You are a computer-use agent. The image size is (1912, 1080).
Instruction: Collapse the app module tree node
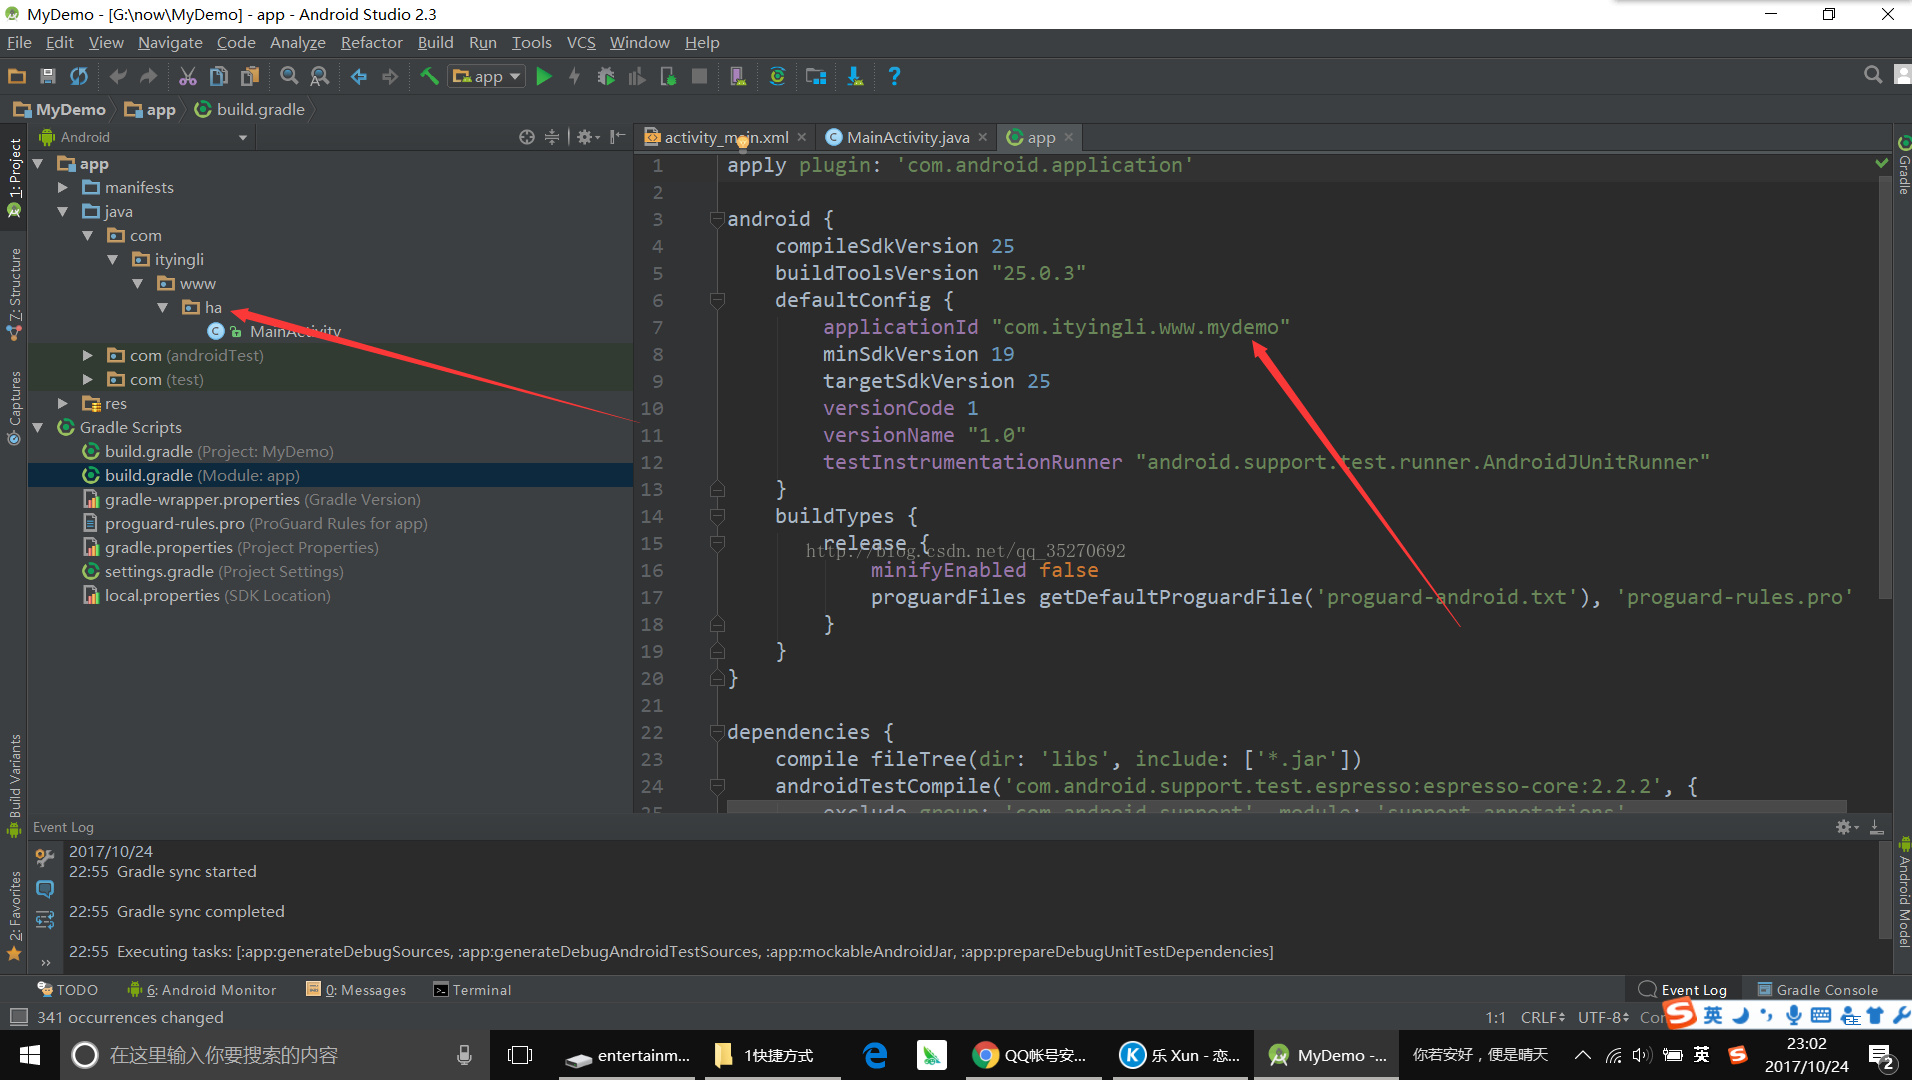[38, 163]
